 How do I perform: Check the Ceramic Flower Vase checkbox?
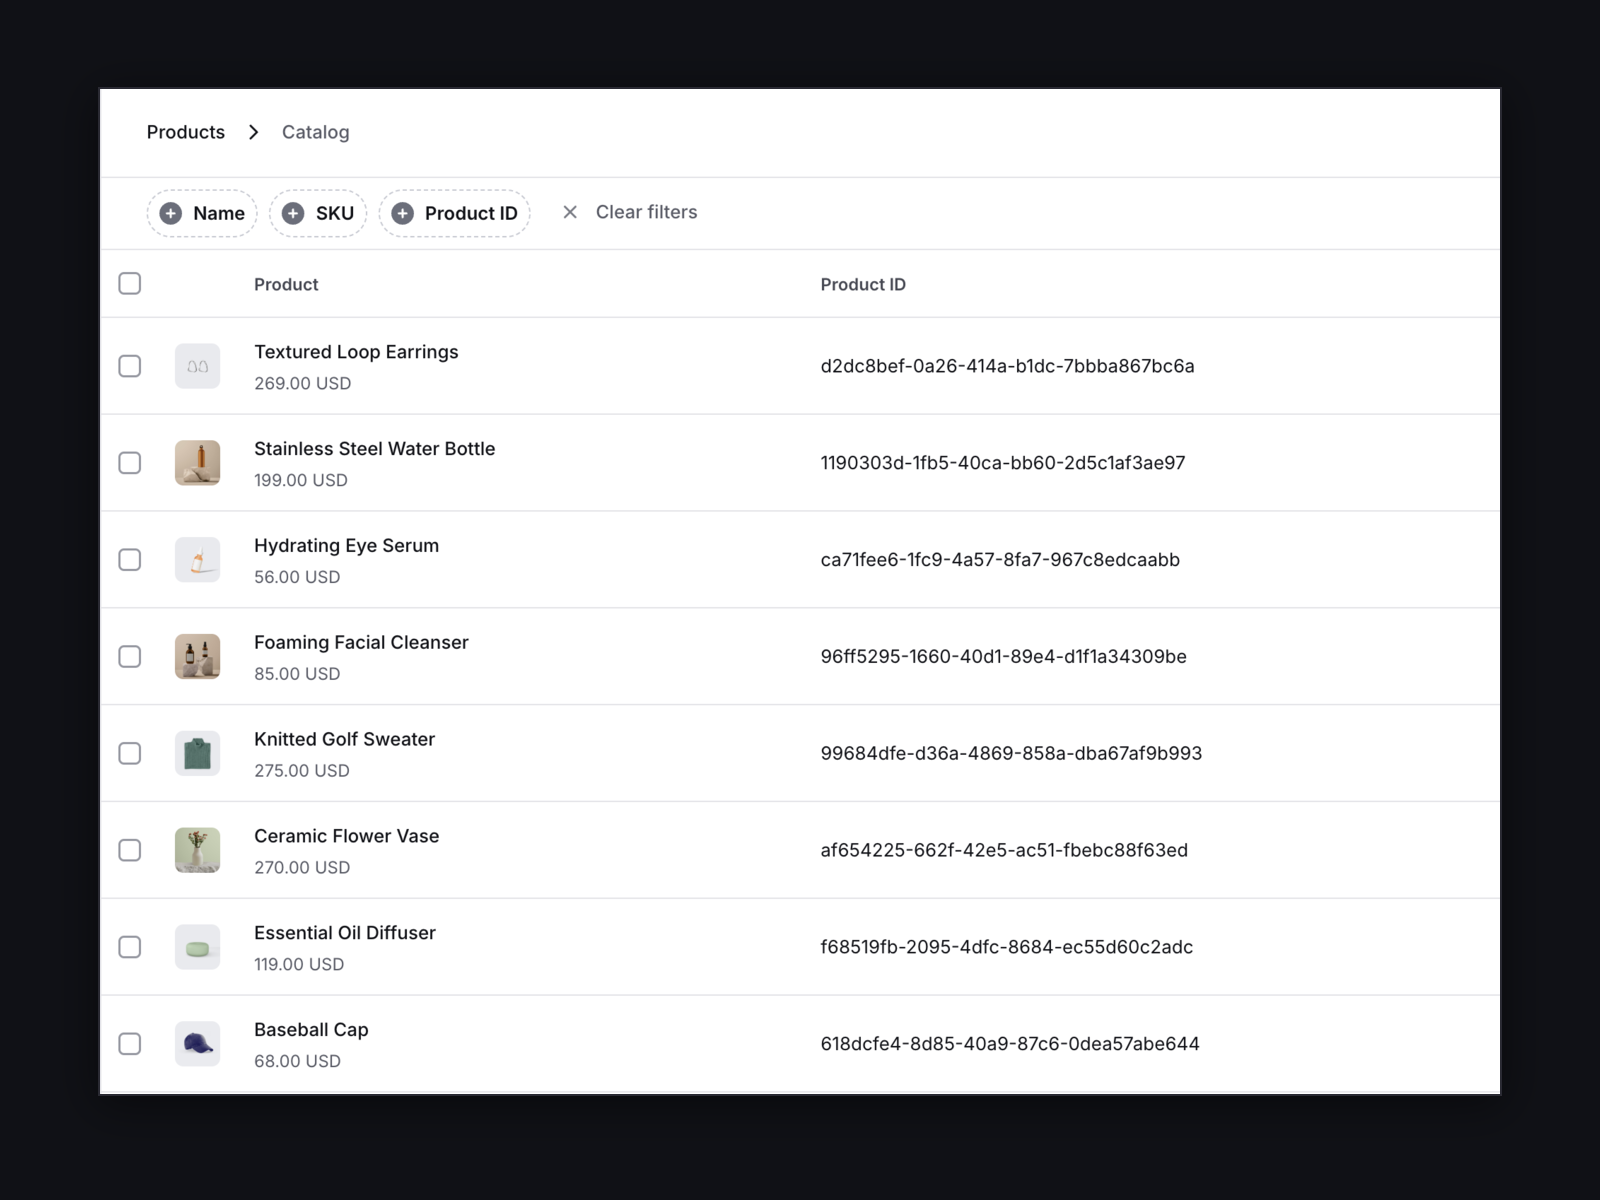(x=130, y=850)
